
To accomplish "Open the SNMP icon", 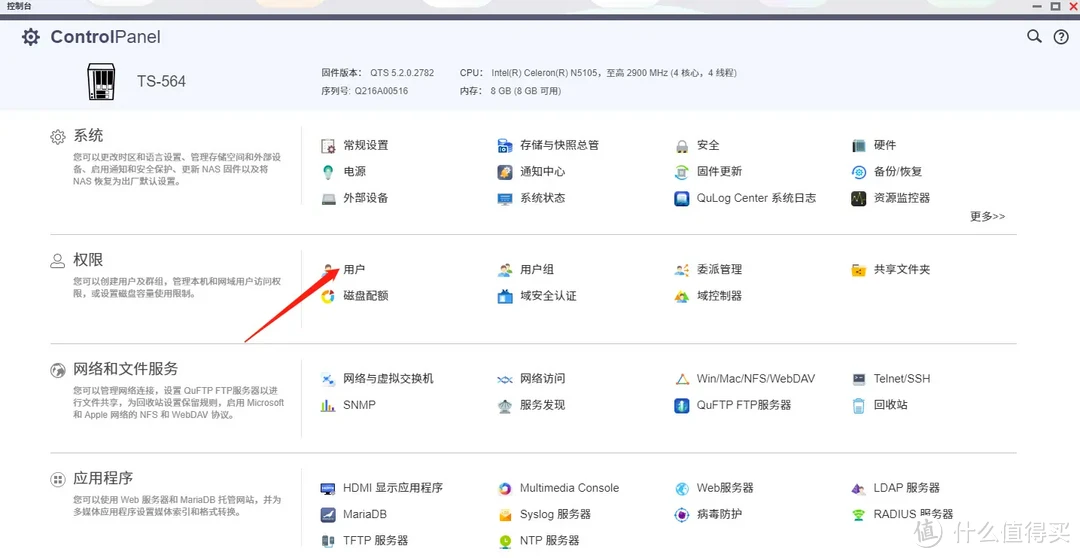I will [329, 405].
